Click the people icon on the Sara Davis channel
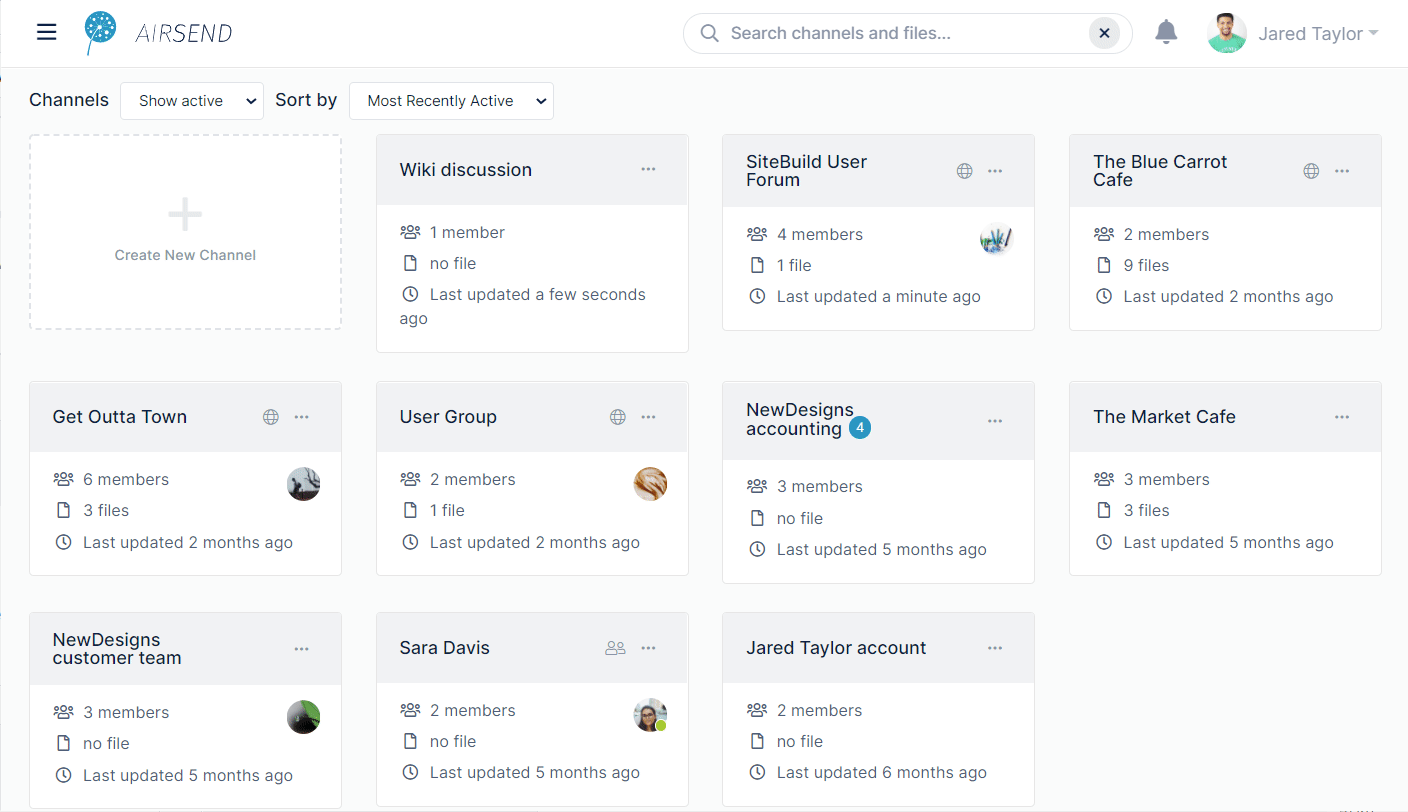 point(615,648)
